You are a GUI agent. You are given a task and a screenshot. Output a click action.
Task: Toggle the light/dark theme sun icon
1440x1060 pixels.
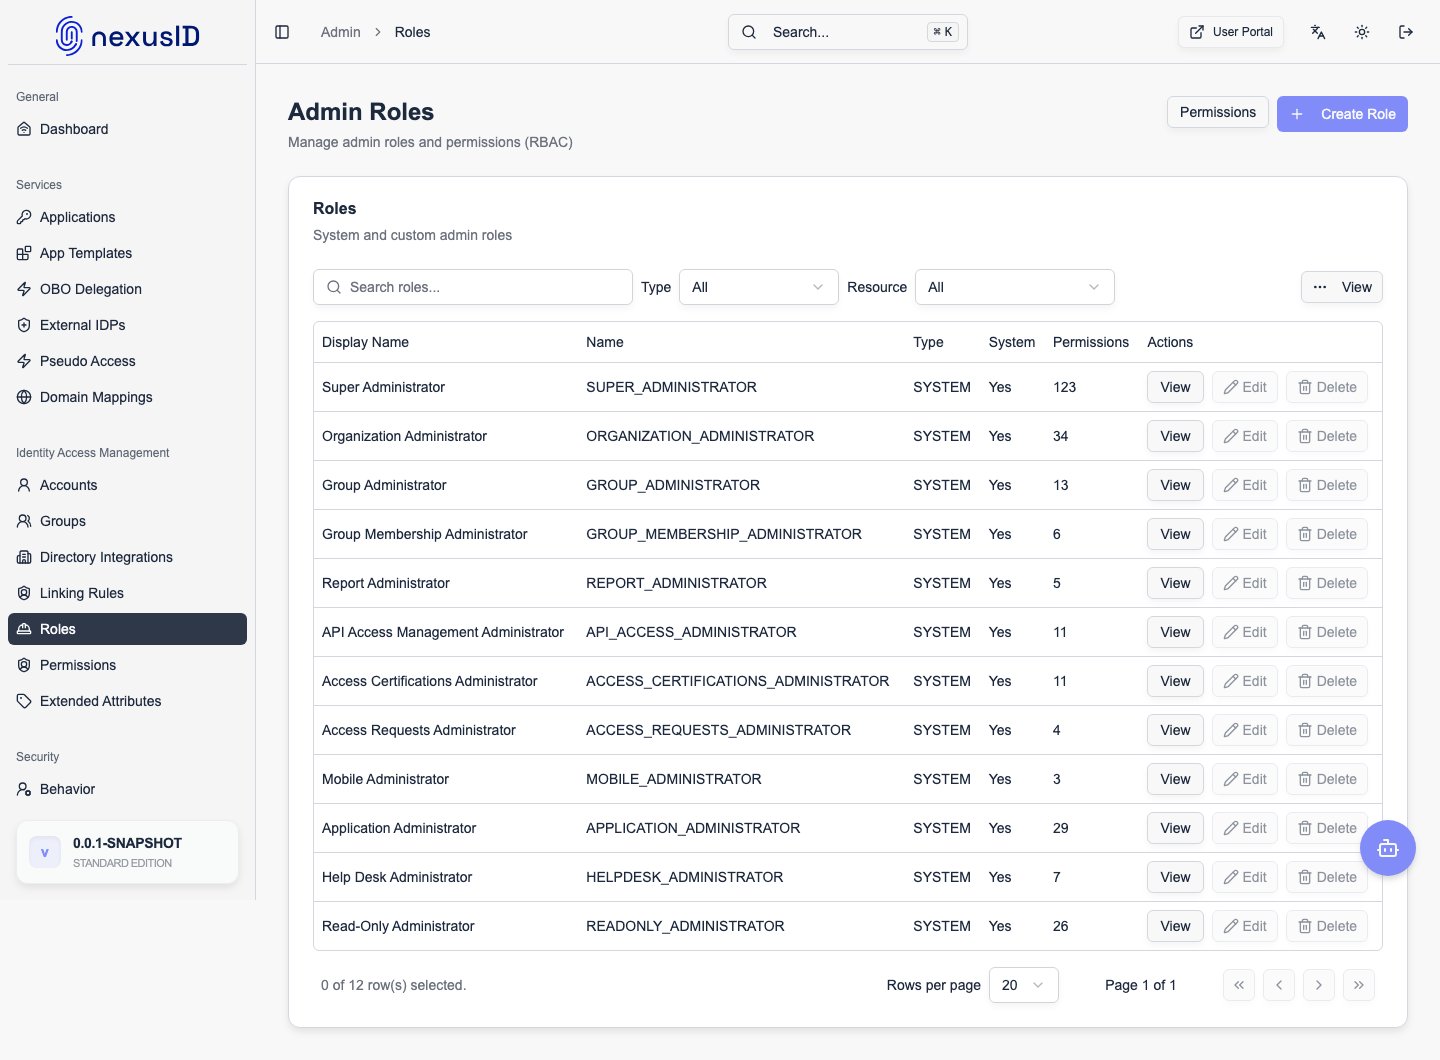click(x=1362, y=32)
